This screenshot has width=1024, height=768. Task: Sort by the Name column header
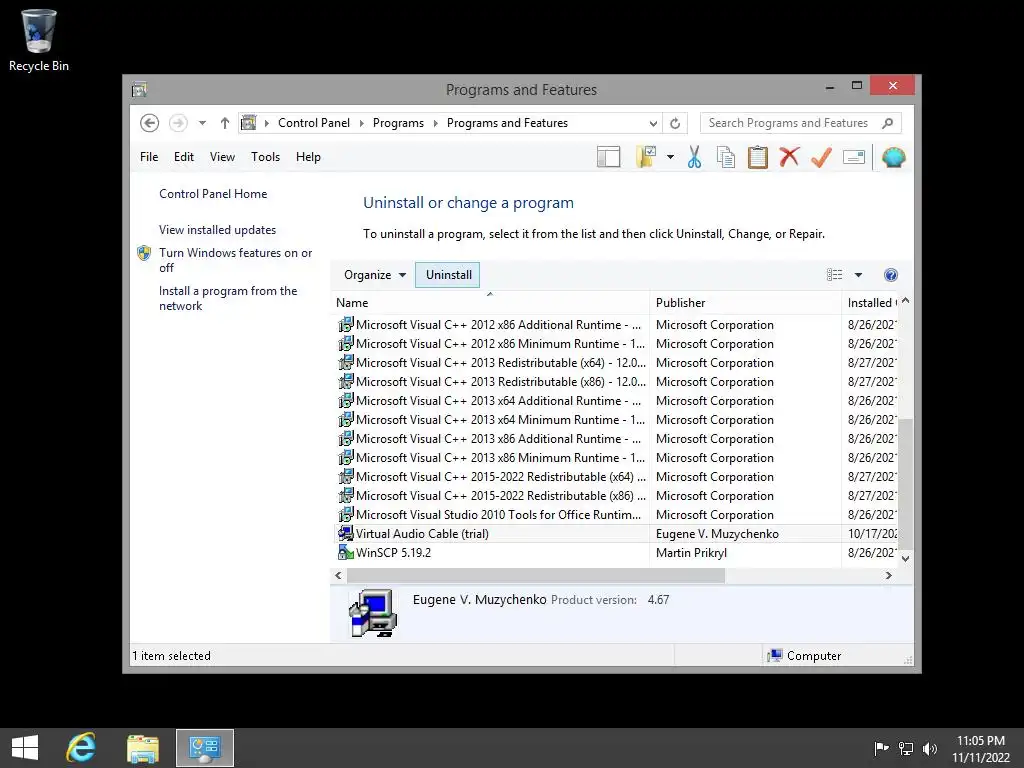(490, 302)
